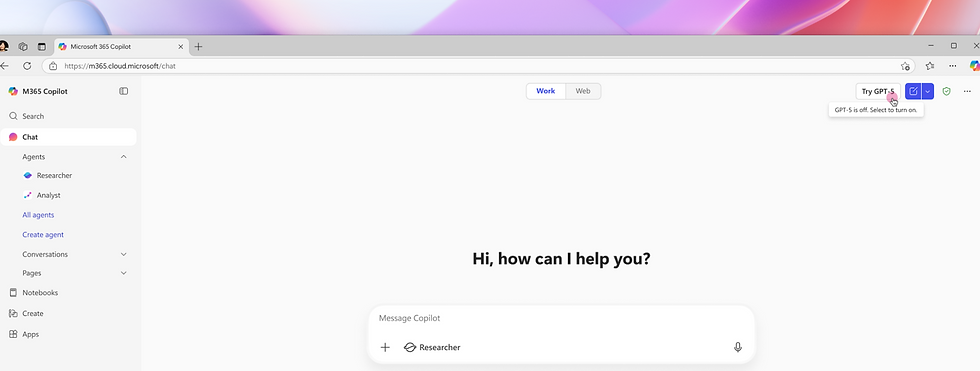Screen dimensions: 980x371
Task: Open the dropdown next to new chat
Action: point(928,91)
